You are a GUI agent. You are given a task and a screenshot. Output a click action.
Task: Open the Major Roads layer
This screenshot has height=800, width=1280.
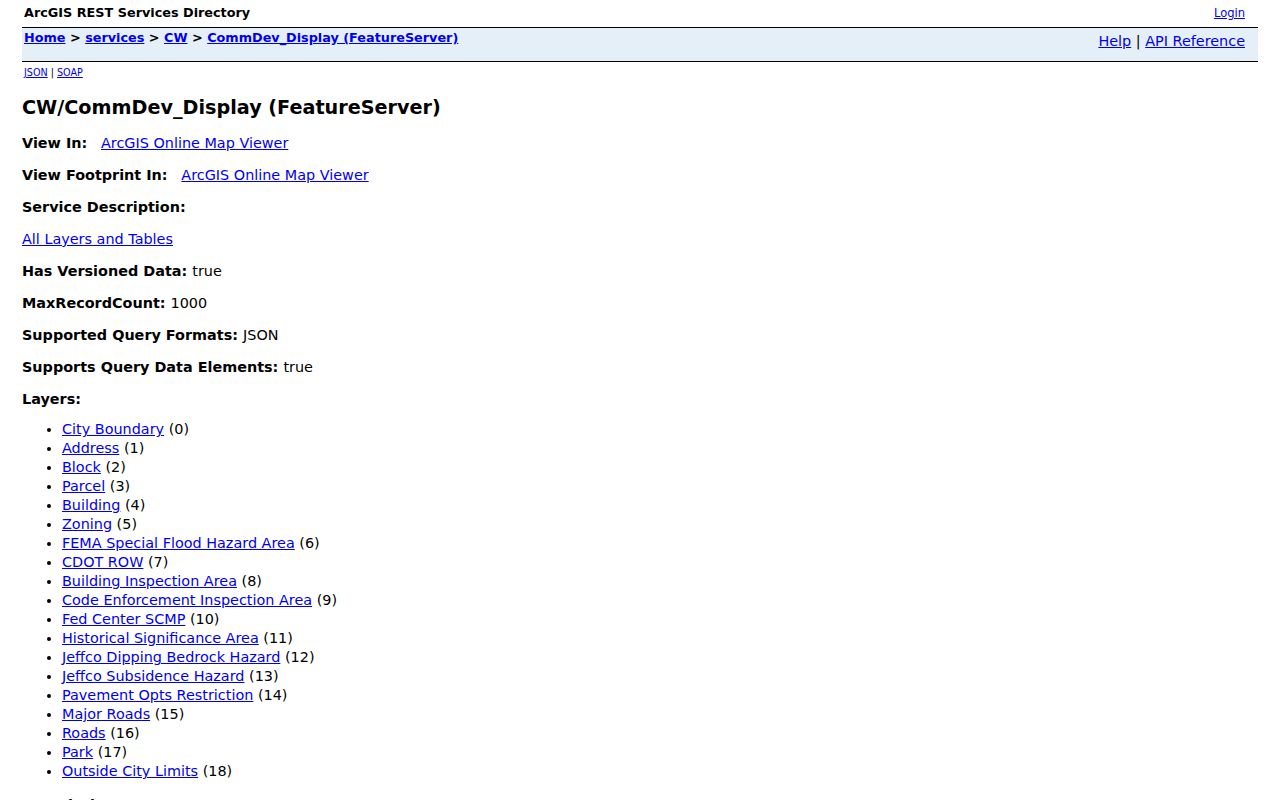[106, 714]
